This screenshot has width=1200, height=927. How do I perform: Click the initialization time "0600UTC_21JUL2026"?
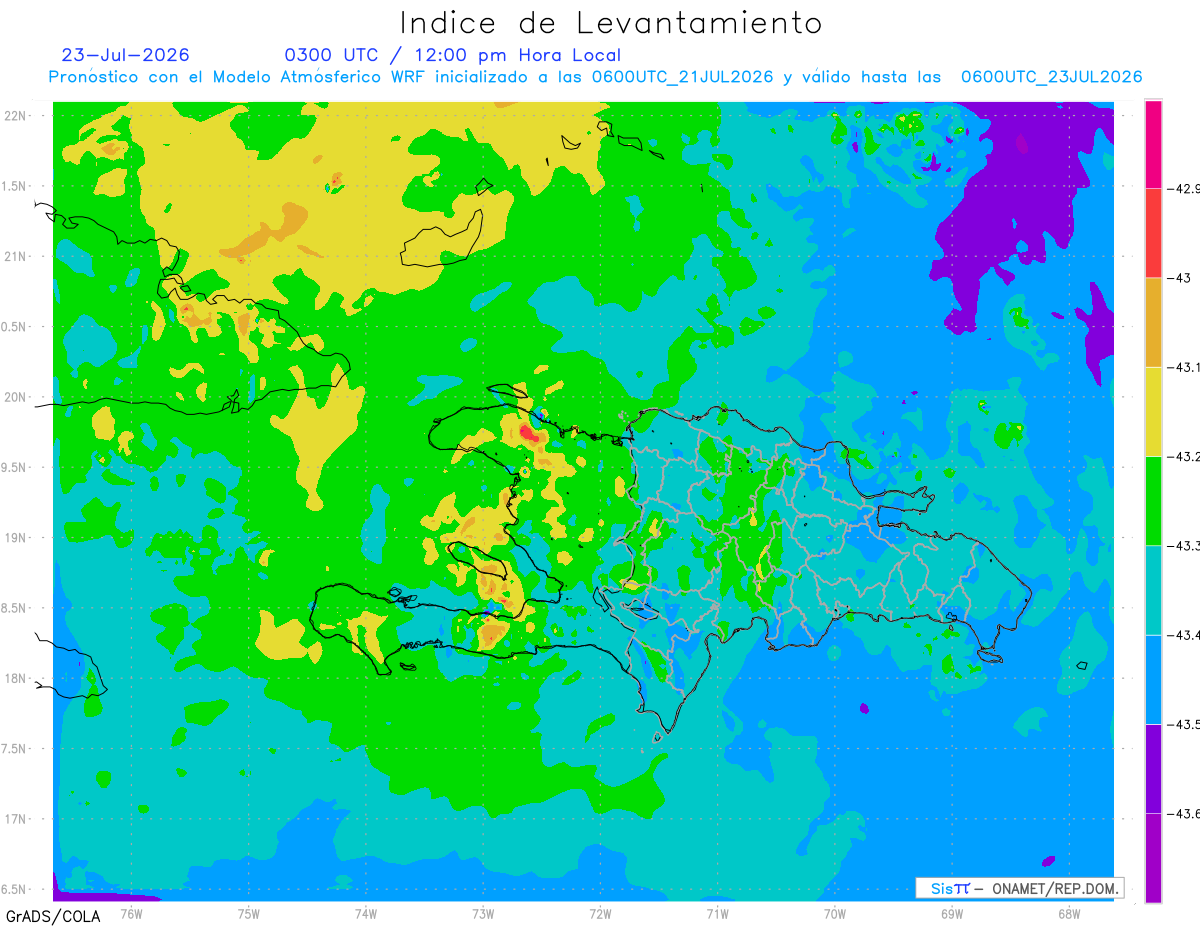point(682,77)
